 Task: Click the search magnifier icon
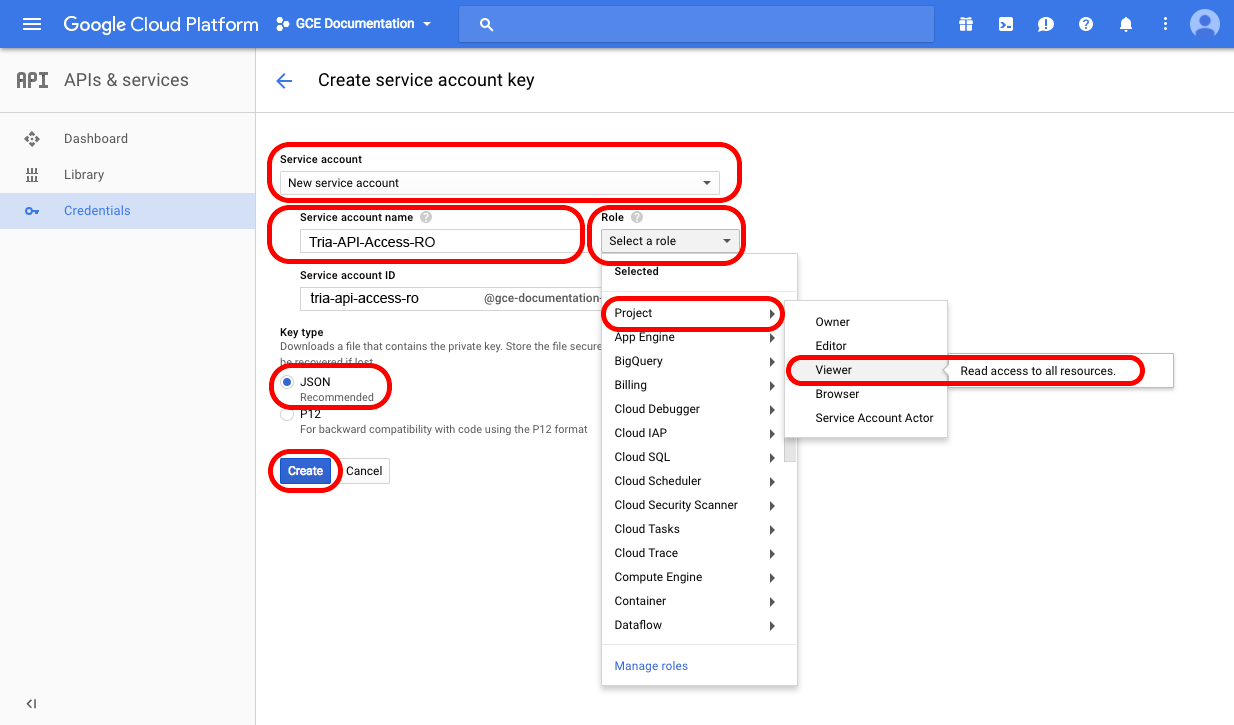pyautogui.click(x=487, y=24)
